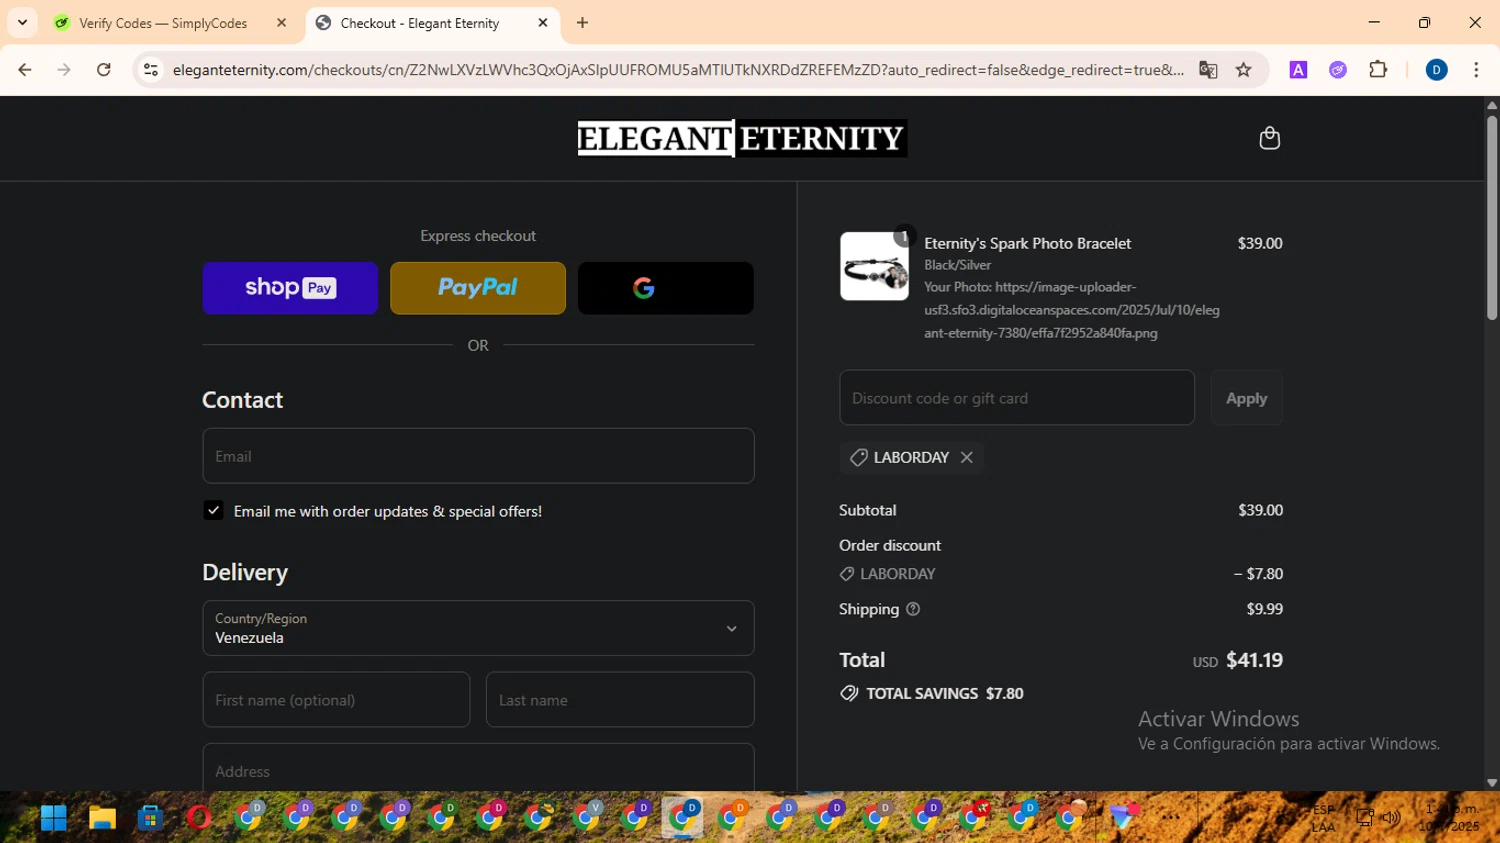
Task: Open the tab search dropdown arrow
Action: click(x=22, y=22)
